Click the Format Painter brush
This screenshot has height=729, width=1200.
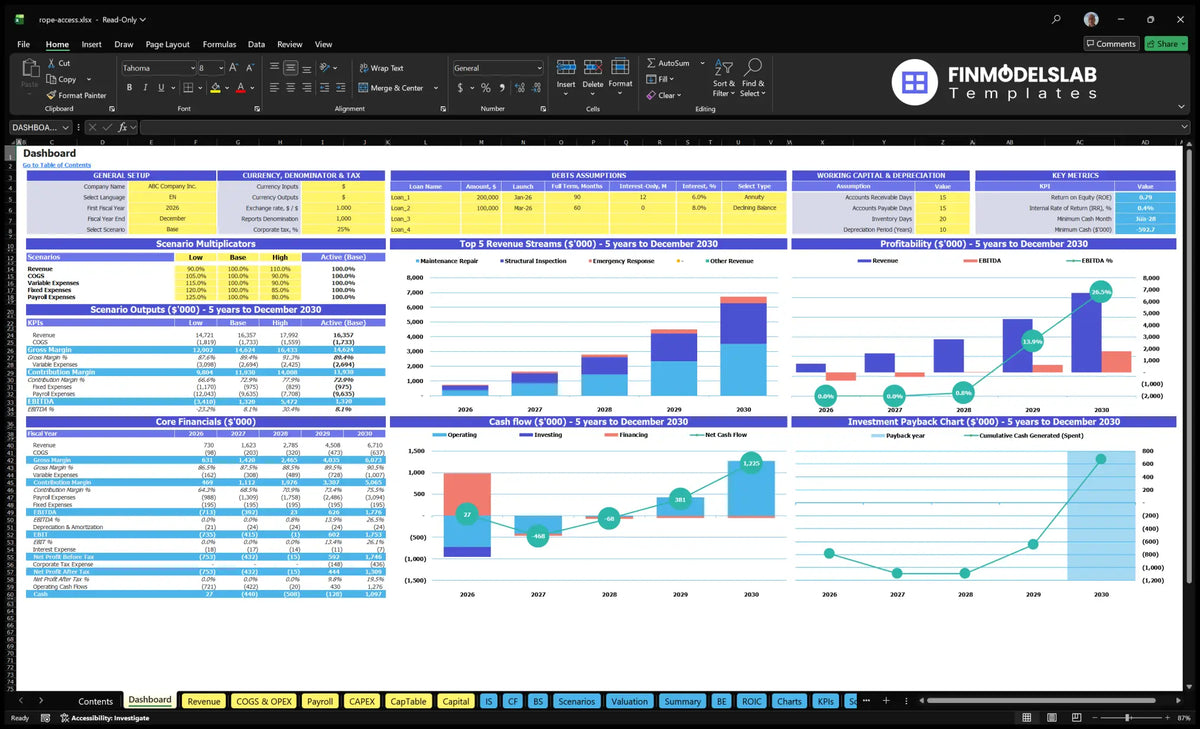click(x=51, y=95)
